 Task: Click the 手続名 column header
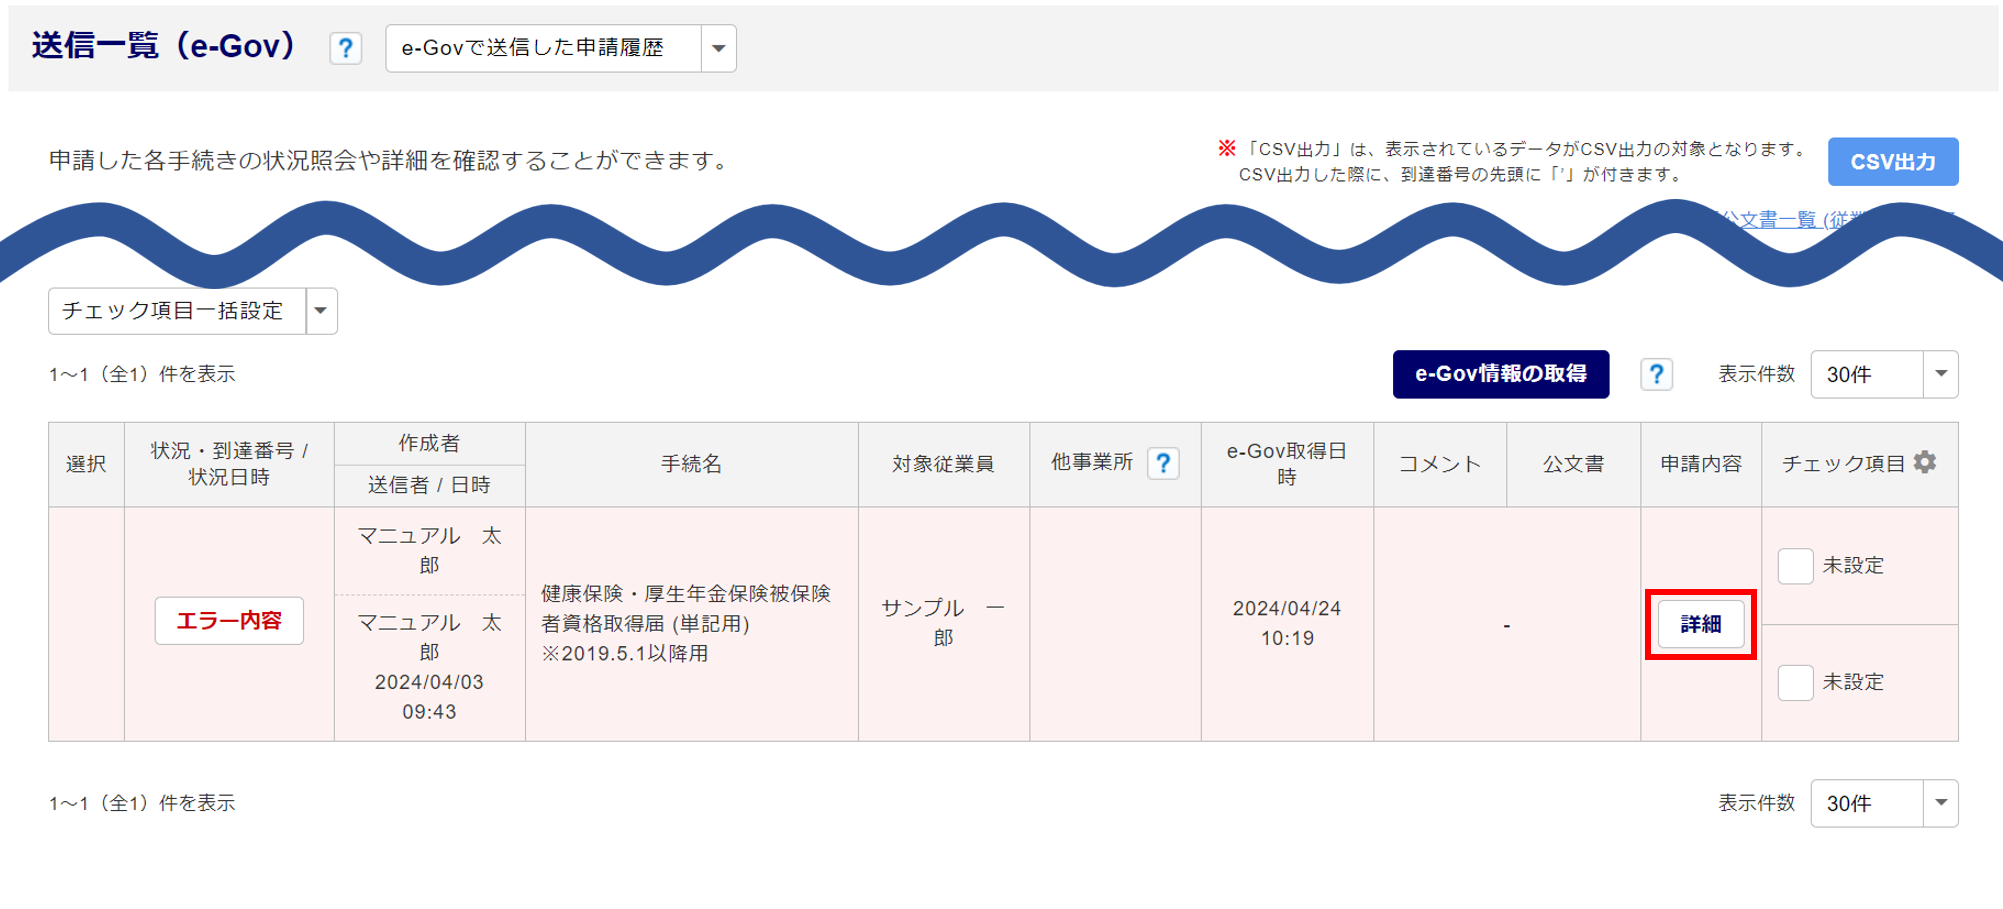click(x=691, y=464)
